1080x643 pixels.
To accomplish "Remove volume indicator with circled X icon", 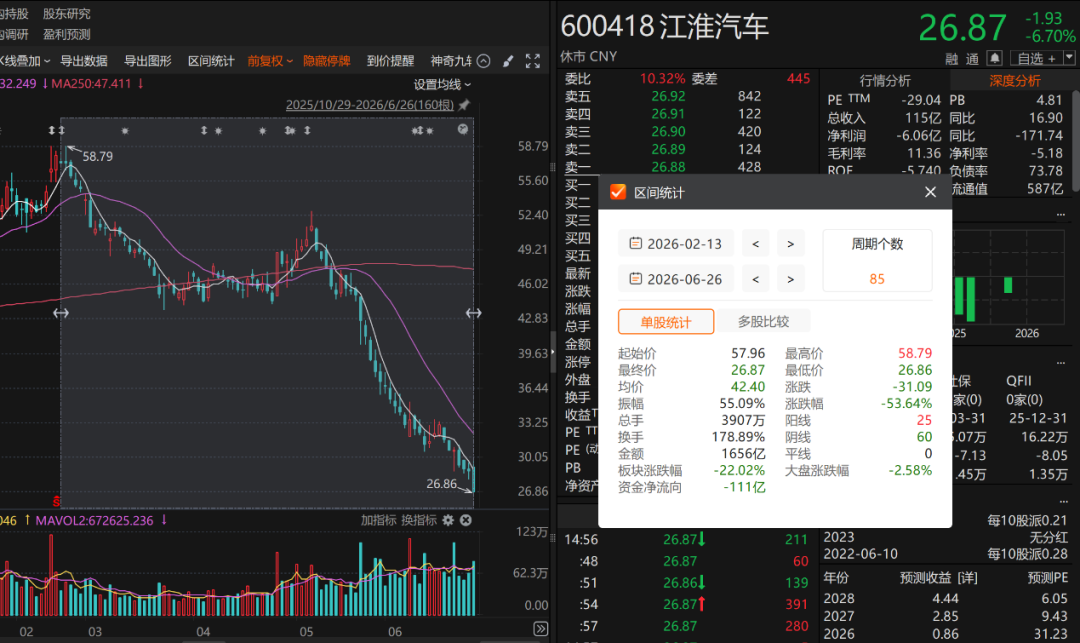I will 466,520.
